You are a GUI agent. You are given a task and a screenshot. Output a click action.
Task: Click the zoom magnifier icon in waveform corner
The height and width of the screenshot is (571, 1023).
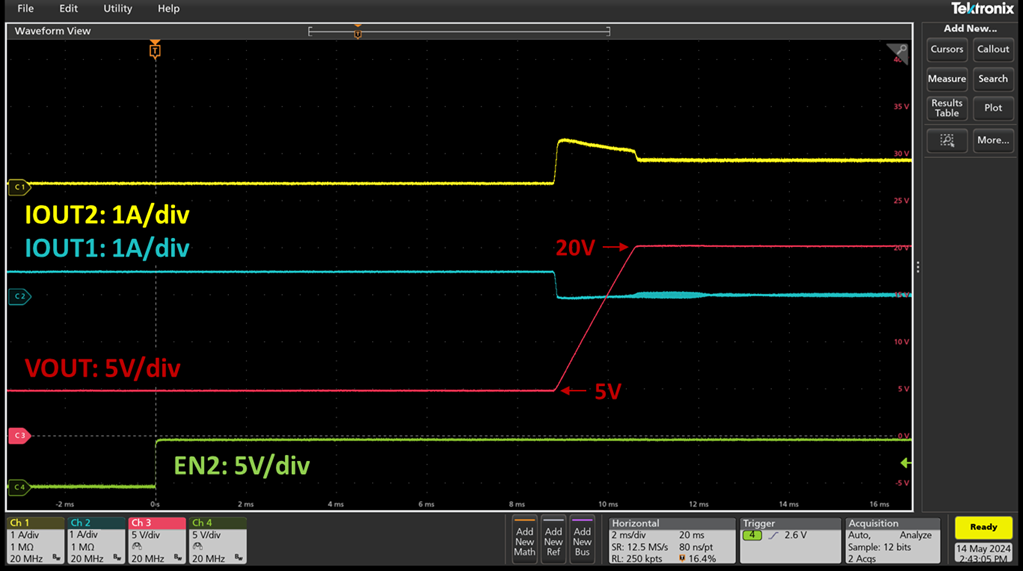tap(897, 53)
